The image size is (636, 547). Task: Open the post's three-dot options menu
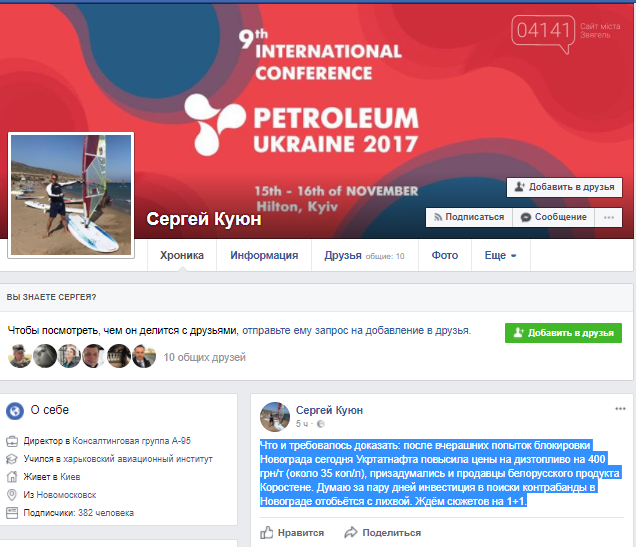coord(620,409)
